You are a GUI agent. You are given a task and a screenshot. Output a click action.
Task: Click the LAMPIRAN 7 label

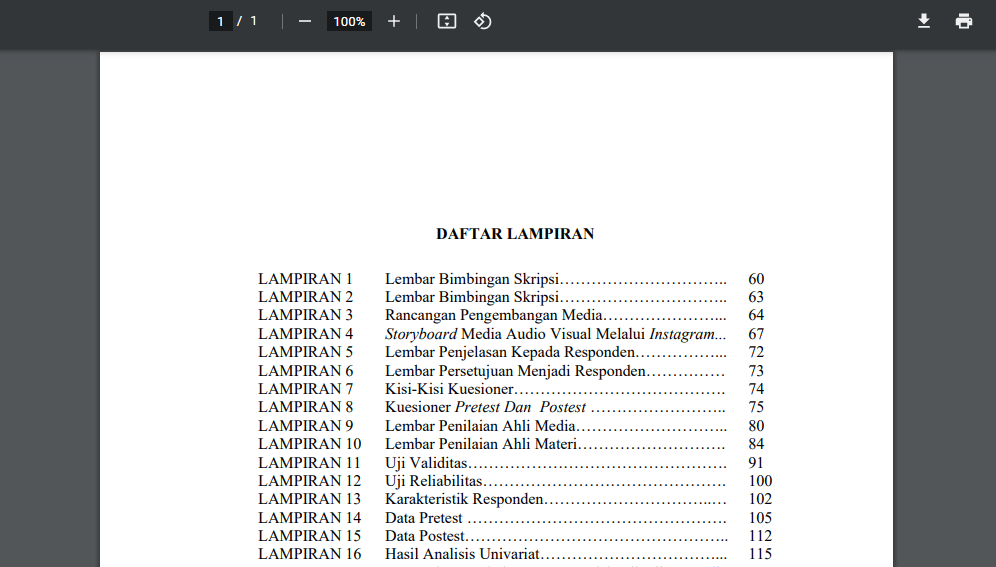[x=305, y=389]
